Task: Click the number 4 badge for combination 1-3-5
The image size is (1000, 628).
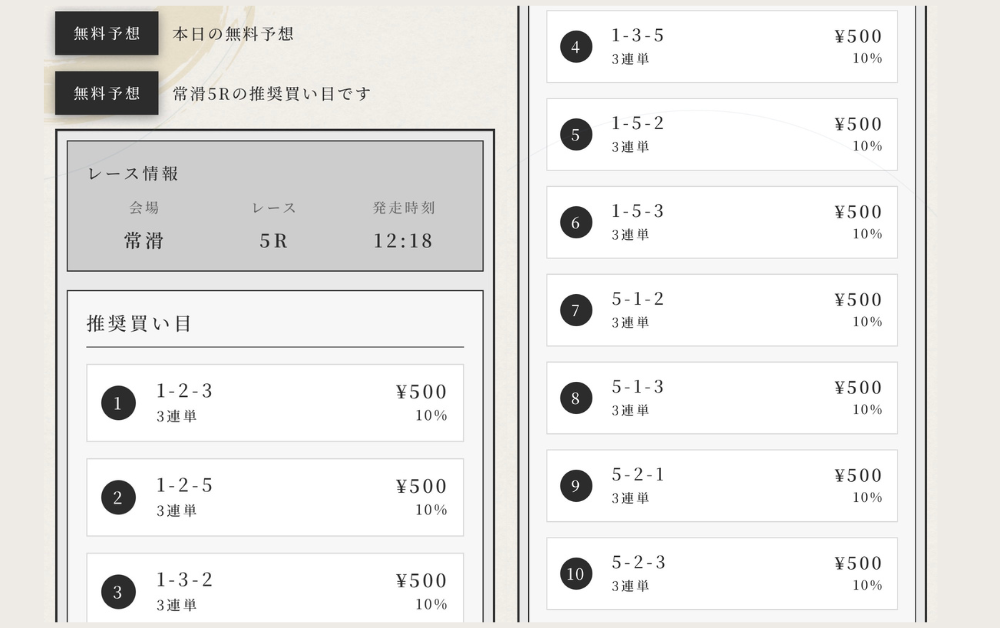Action: [x=576, y=46]
